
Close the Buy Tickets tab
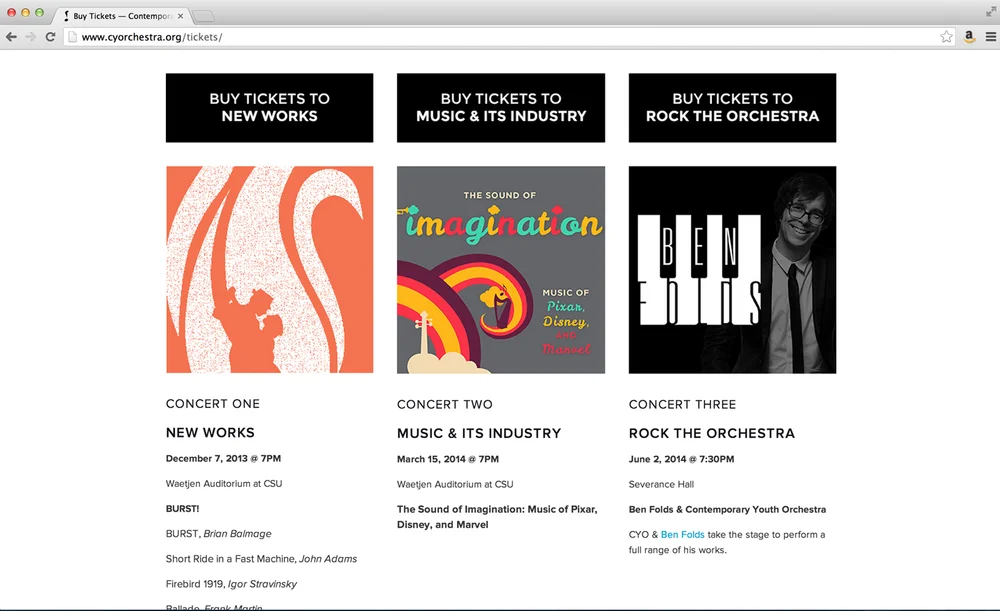click(180, 16)
